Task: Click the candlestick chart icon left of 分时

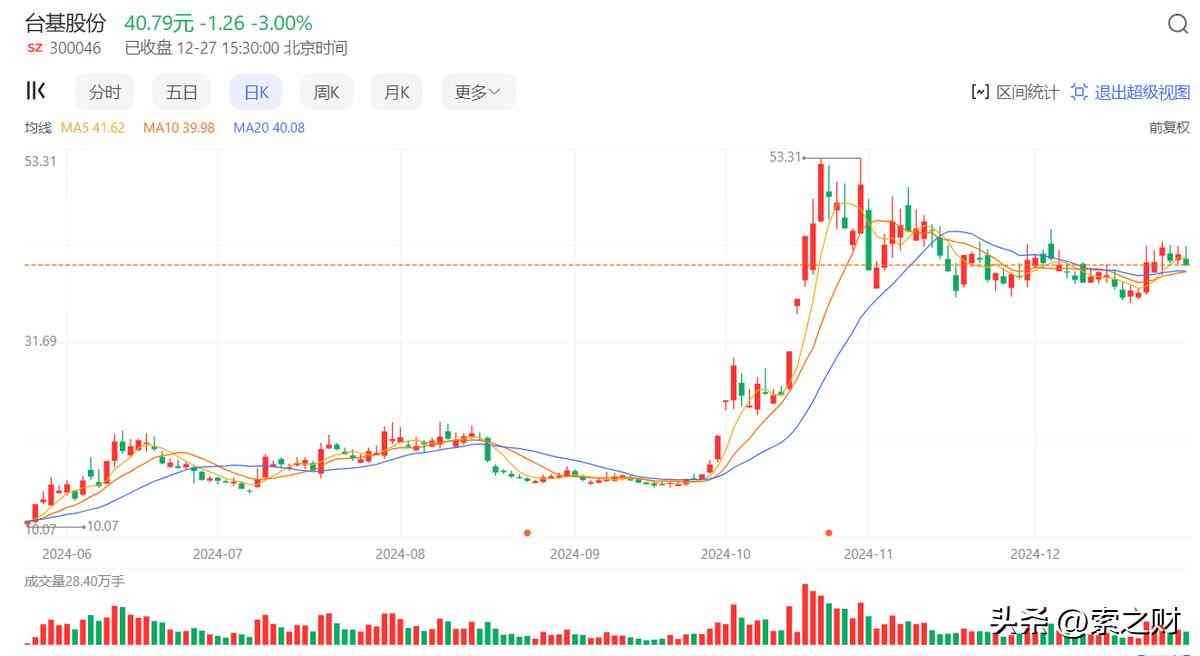Action: (36, 92)
